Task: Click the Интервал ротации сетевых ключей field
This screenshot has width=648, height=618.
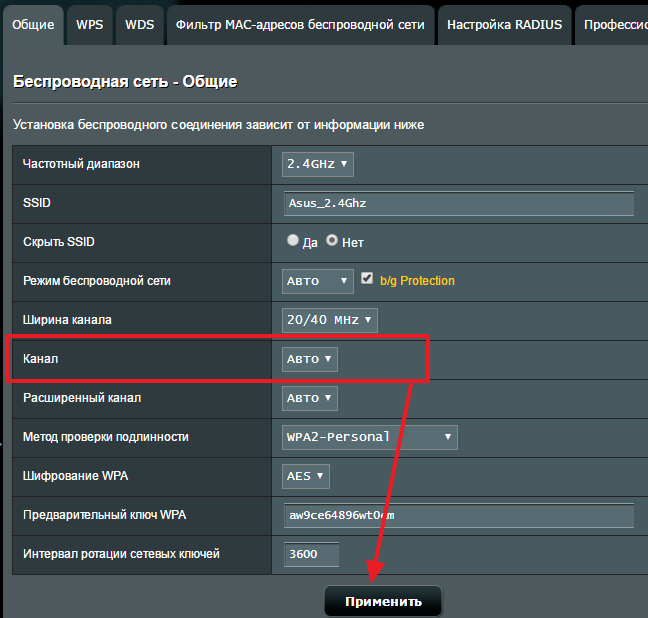Action: 311,554
